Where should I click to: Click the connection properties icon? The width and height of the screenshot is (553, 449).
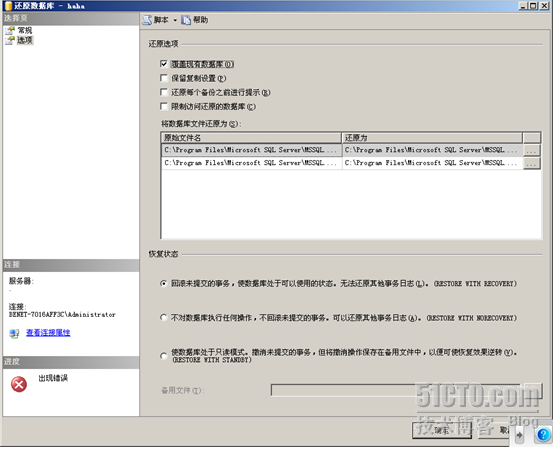14,333
